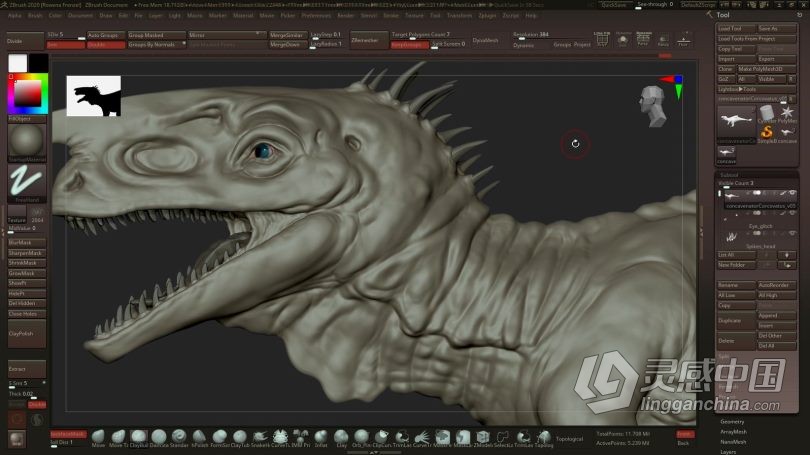Viewport: 810px width, 455px height.
Task: Select the white main color swatch
Action: click(18, 63)
